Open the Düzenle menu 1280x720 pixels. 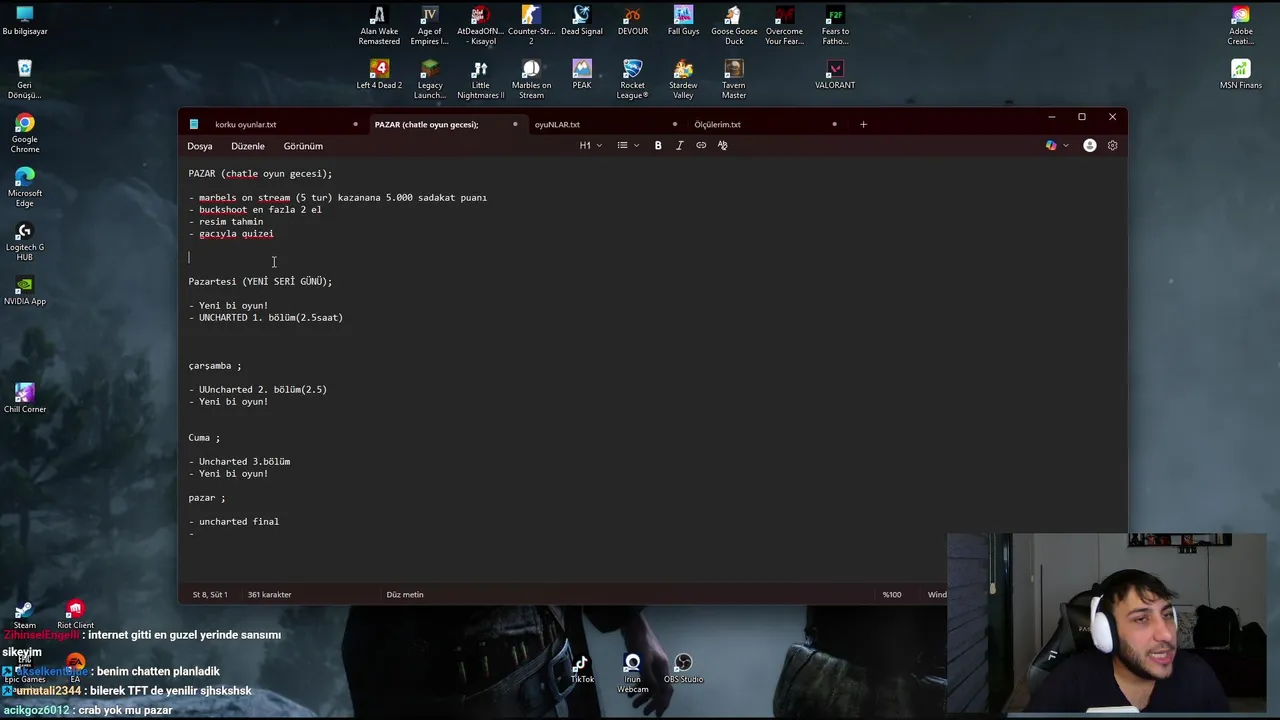[248, 146]
